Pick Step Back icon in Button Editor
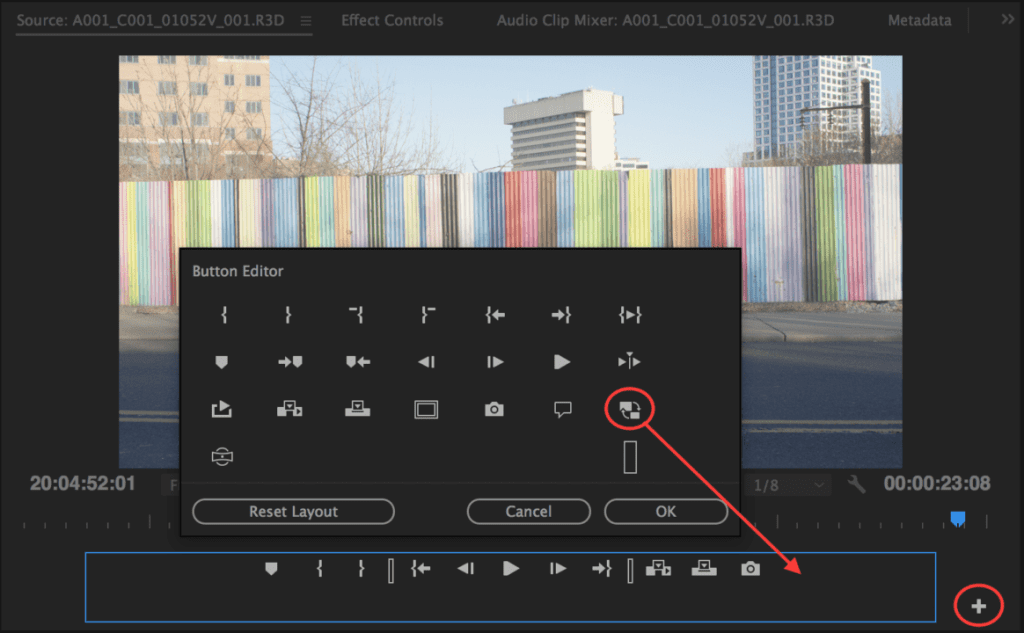Viewport: 1024px width, 633px height. pyautogui.click(x=426, y=362)
